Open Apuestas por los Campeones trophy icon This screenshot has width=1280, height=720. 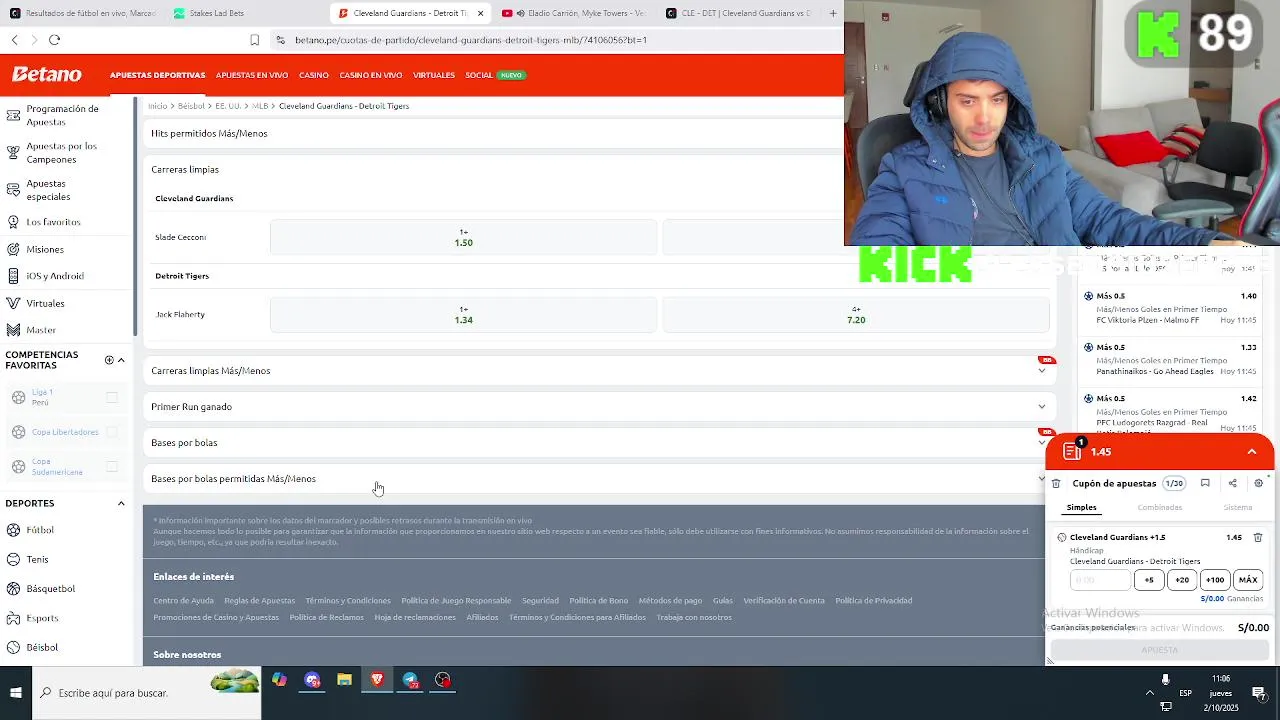pyautogui.click(x=13, y=152)
